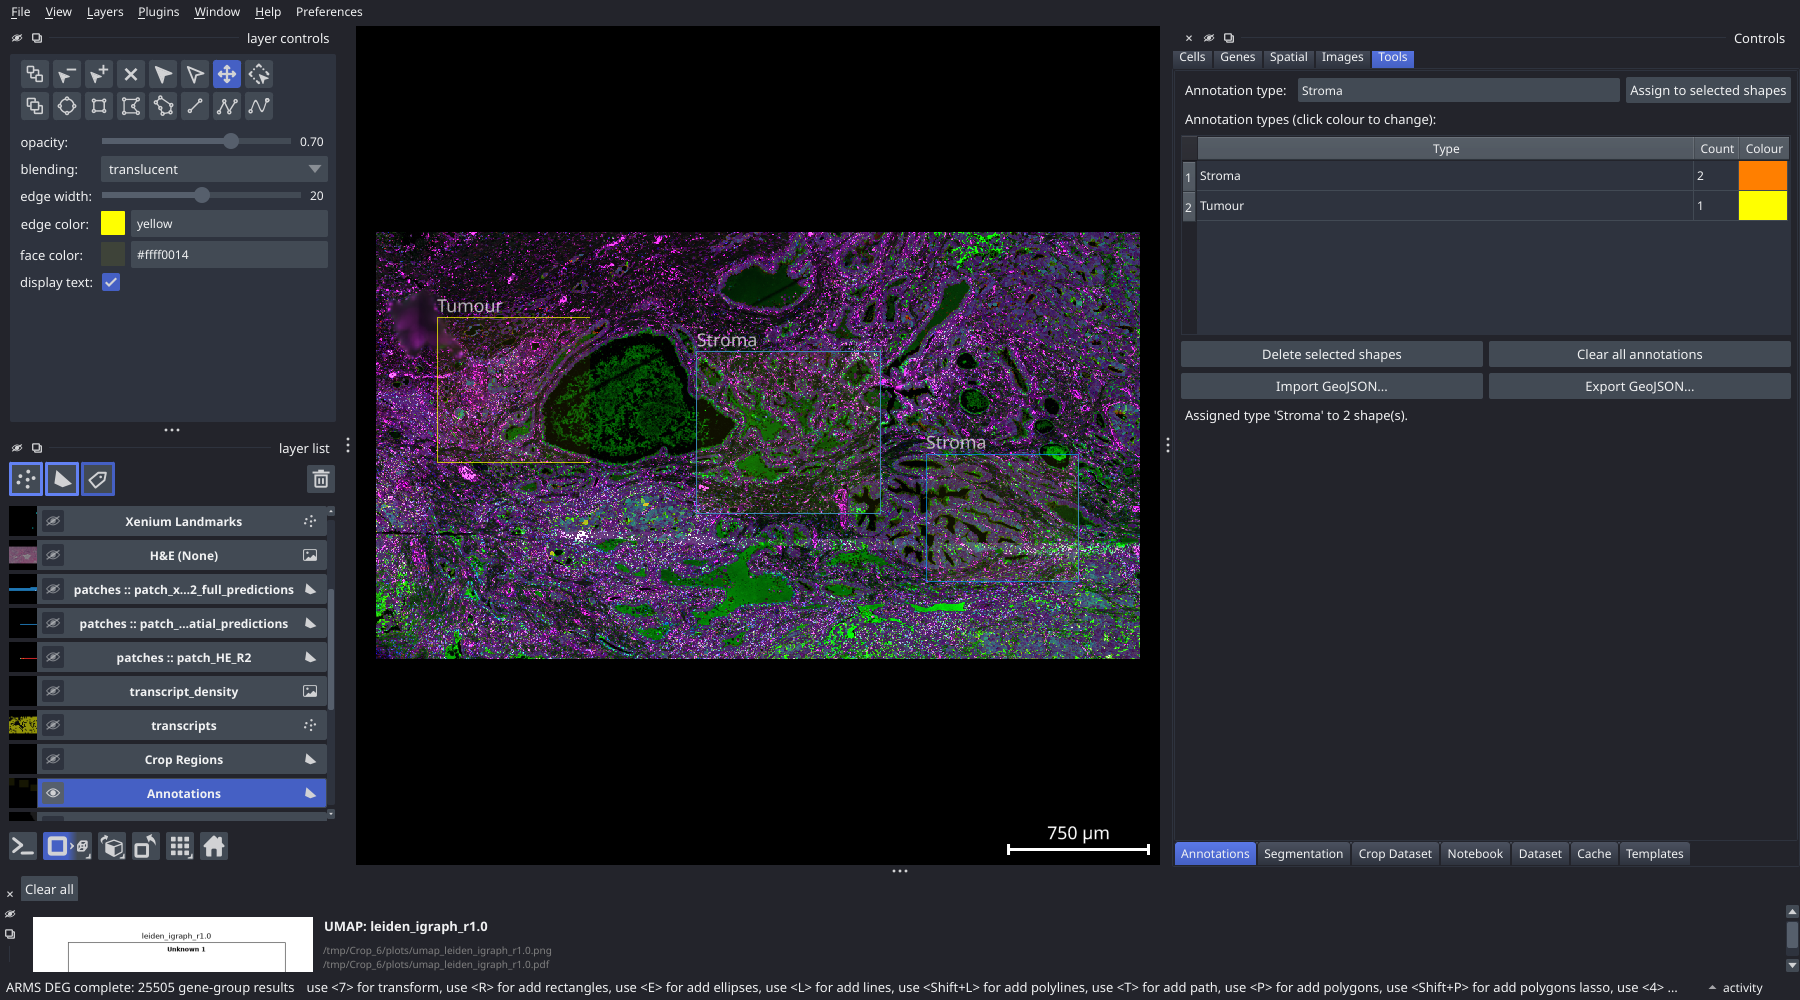Click Assign to selected shapes button
1800x1000 pixels.
(1708, 90)
